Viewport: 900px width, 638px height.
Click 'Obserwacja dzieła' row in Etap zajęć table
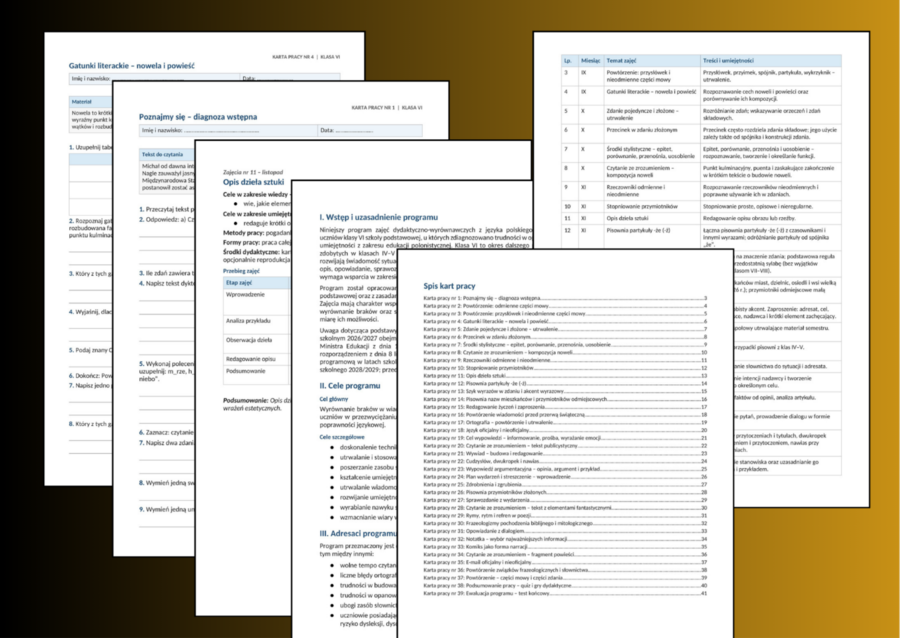click(x=257, y=343)
